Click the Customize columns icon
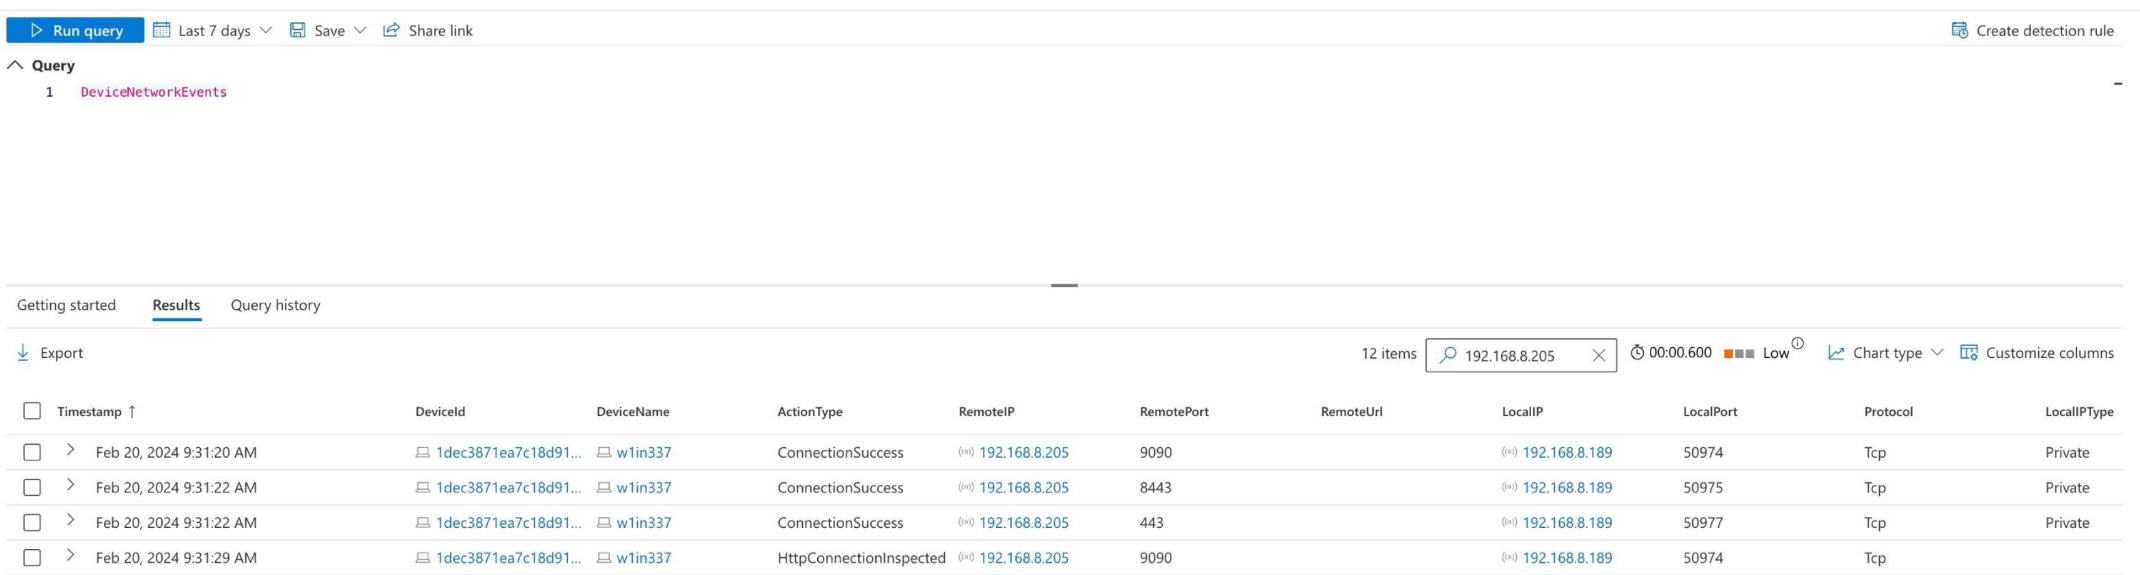The height and width of the screenshot is (575, 2140). pos(1969,353)
